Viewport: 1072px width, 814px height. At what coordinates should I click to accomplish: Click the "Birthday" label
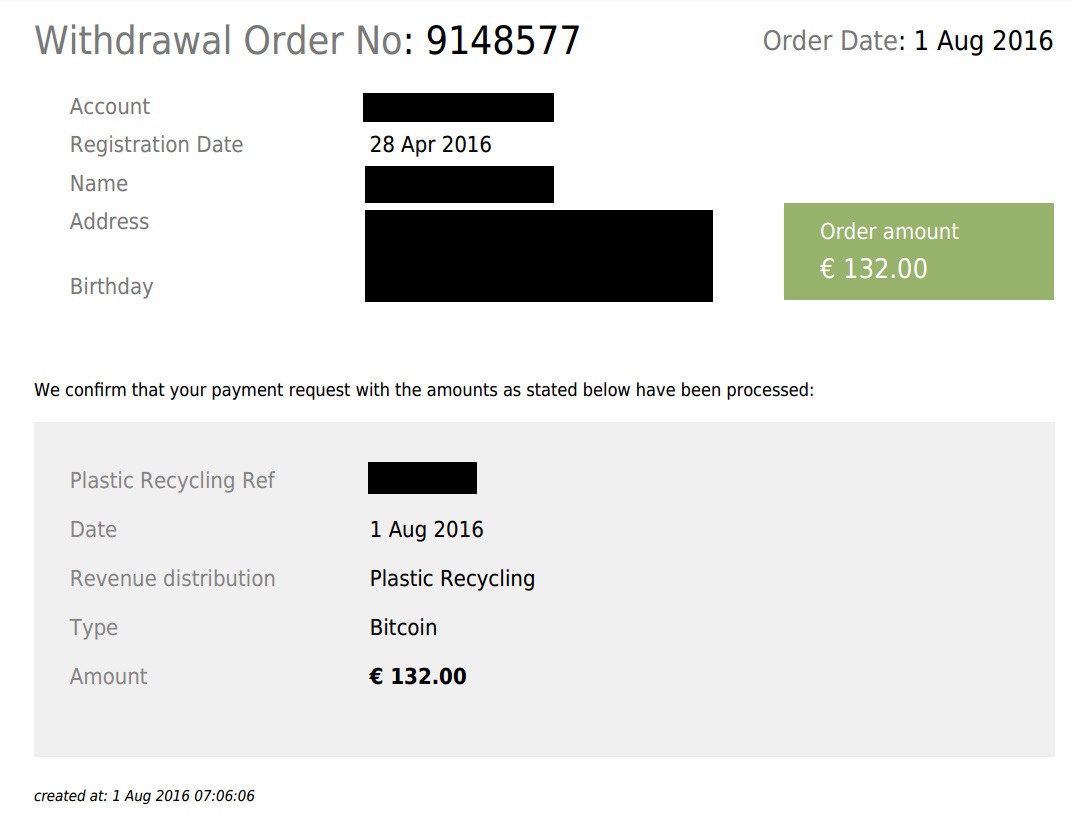(x=111, y=287)
